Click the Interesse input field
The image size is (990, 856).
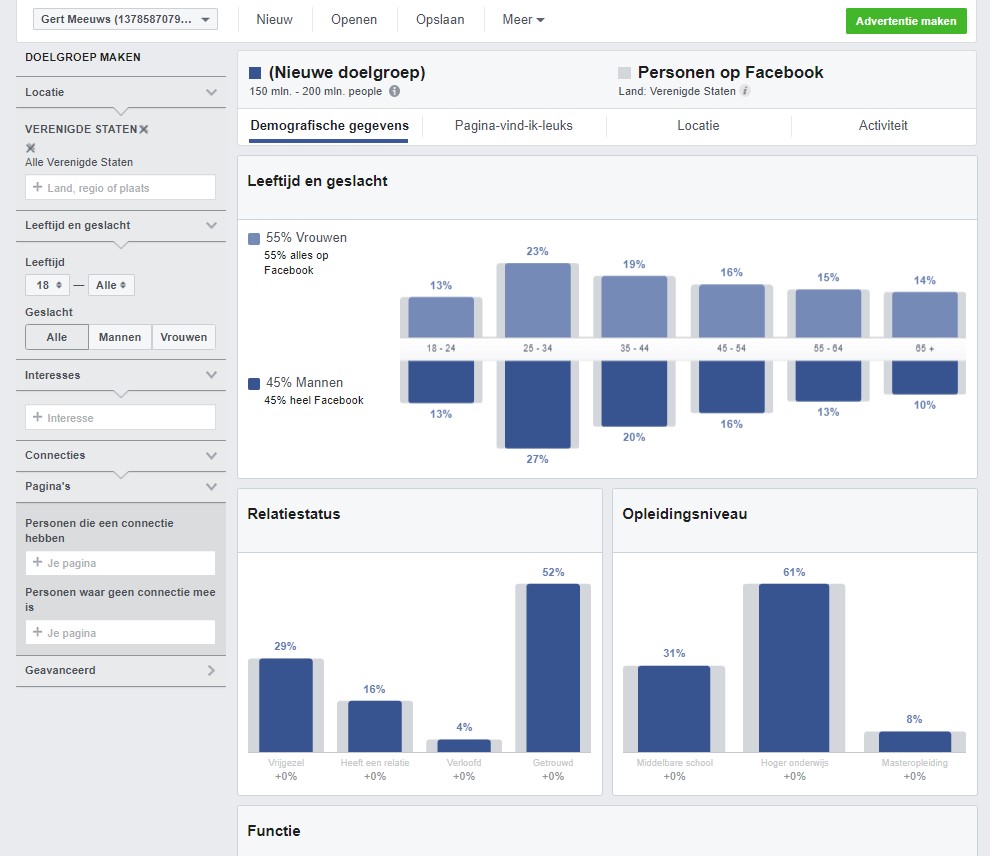120,417
